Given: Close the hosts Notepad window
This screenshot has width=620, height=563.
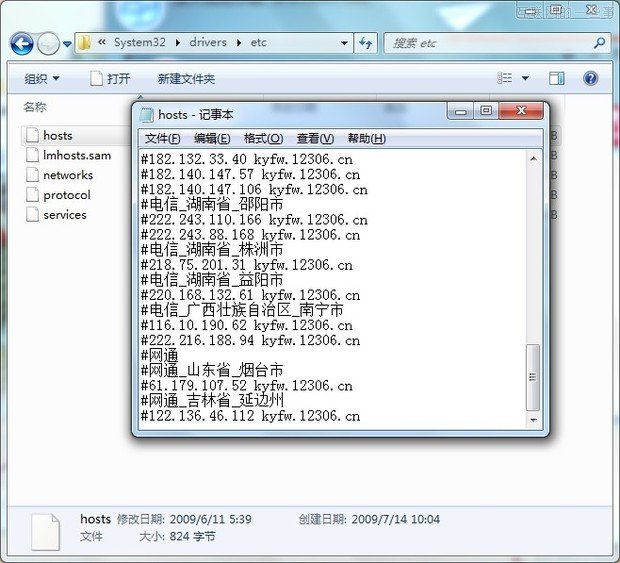Looking at the screenshot, I should 521,111.
